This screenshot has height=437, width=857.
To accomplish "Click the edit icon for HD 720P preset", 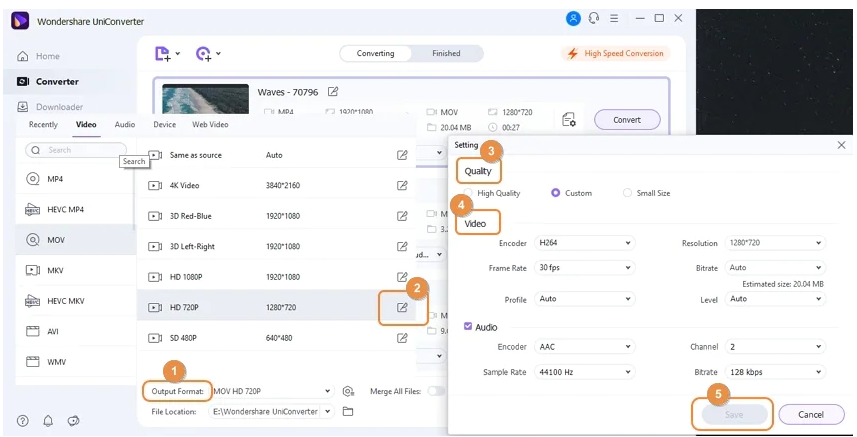I will [x=402, y=307].
